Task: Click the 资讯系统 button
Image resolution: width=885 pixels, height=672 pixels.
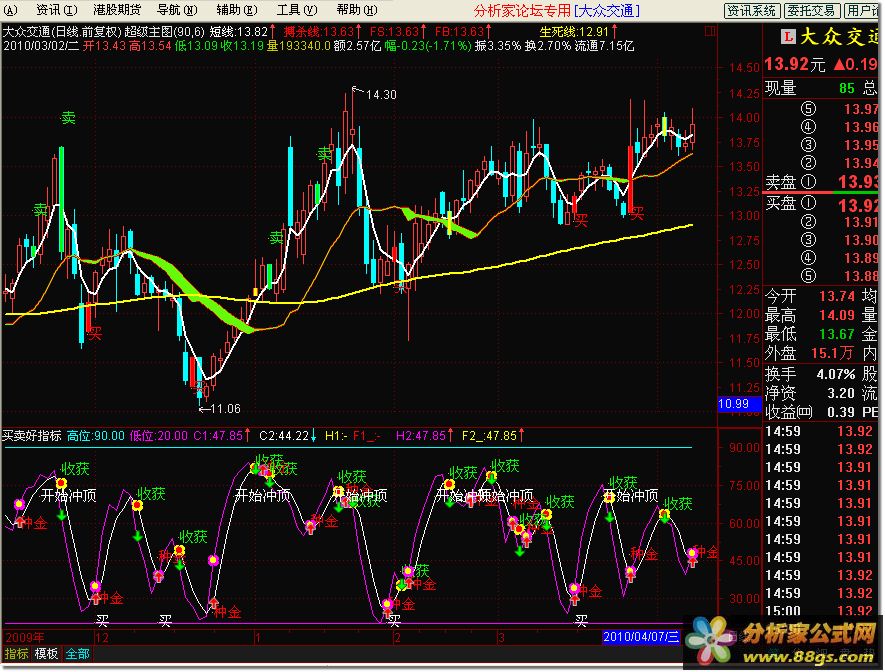Action: pos(752,10)
